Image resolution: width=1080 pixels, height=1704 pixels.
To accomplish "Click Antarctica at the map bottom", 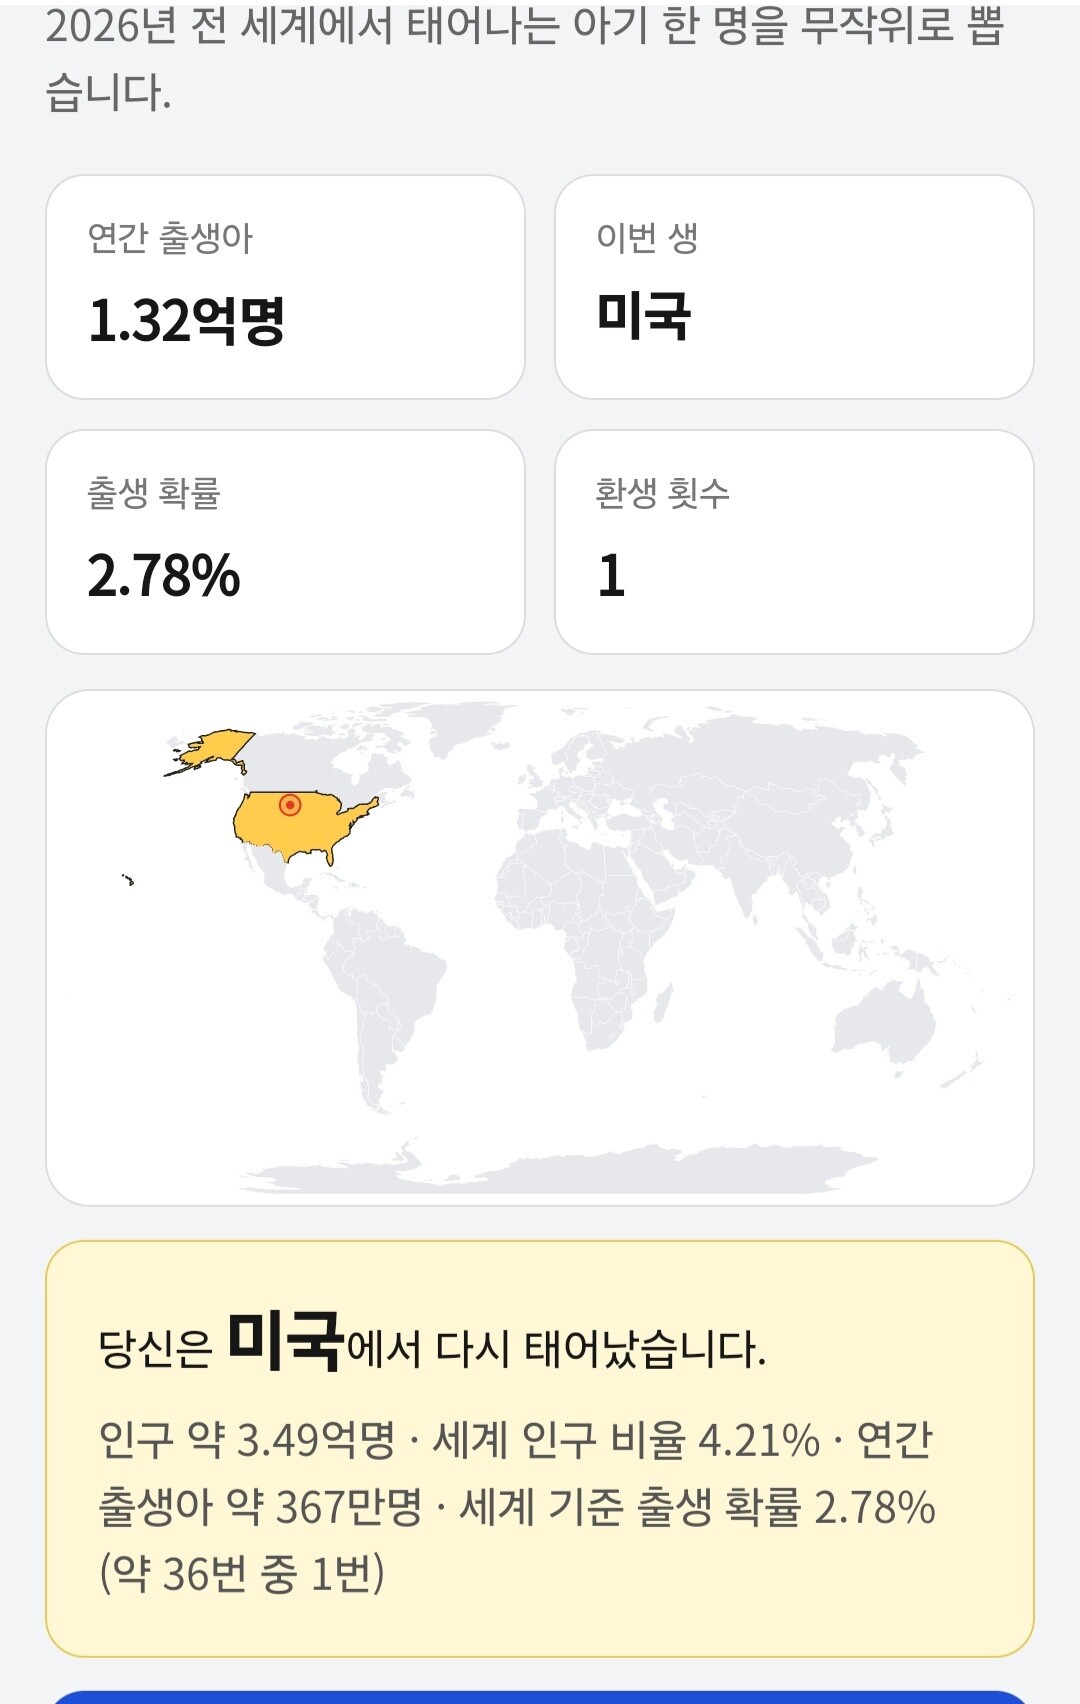I will click(560, 1168).
